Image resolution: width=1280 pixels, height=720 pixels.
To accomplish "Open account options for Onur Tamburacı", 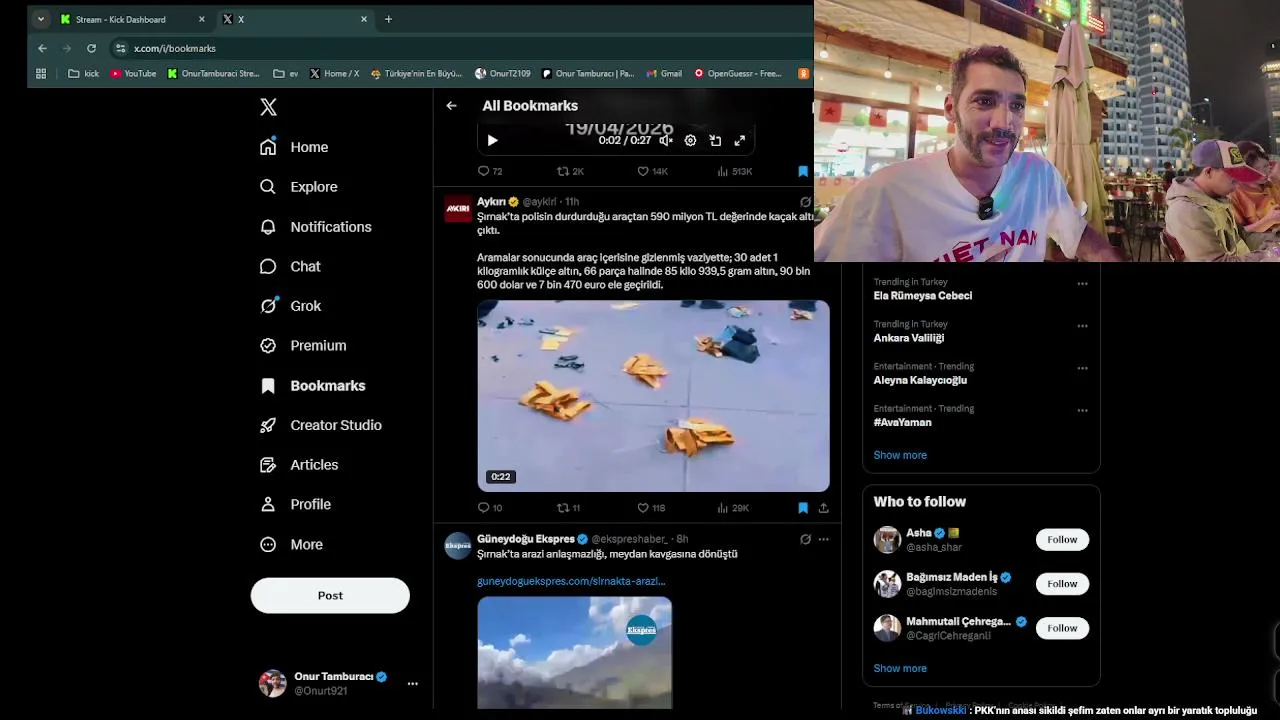I will [412, 683].
